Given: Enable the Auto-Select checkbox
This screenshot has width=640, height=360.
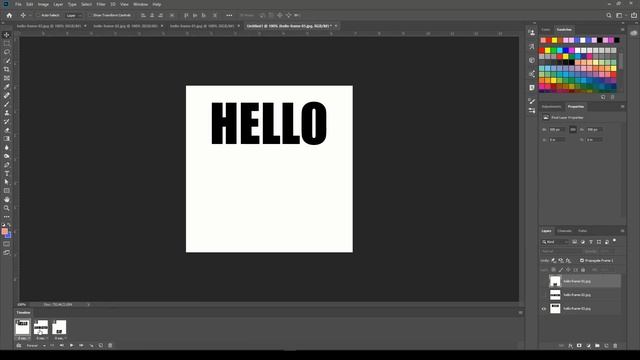Looking at the screenshot, I should (38, 16).
